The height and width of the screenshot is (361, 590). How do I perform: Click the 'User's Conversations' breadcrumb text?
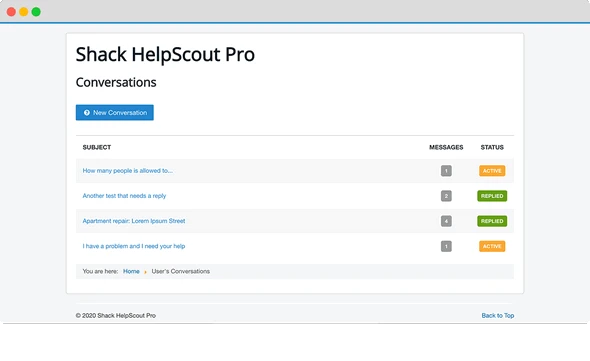181,271
